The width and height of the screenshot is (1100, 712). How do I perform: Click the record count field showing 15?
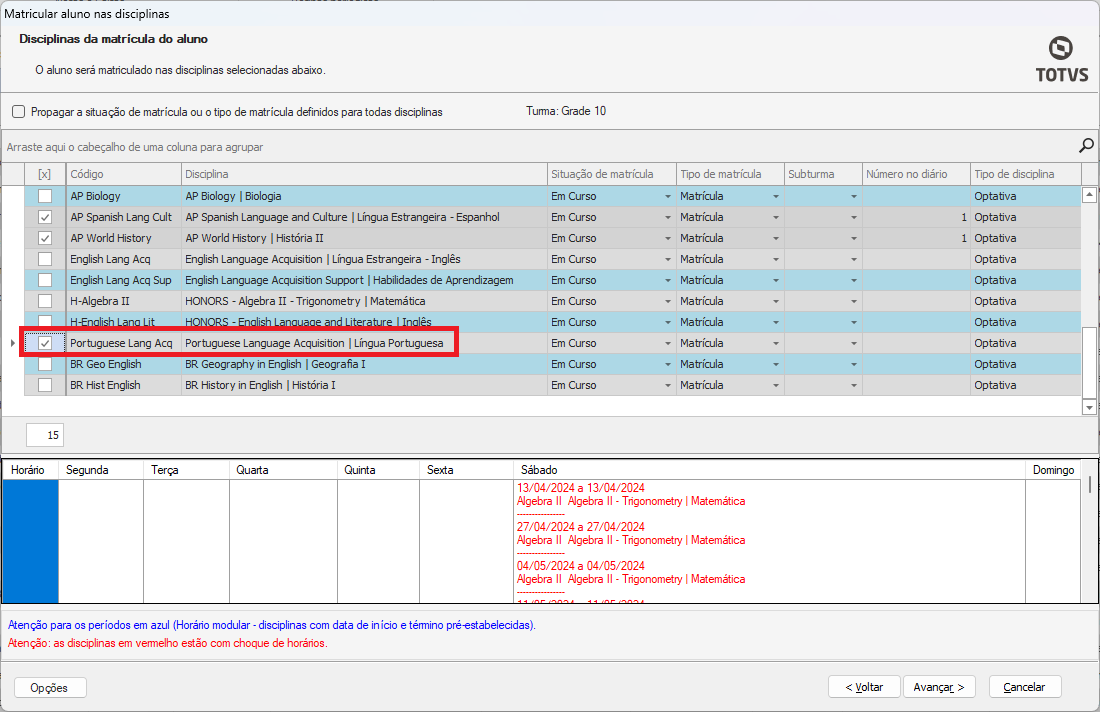(45, 435)
